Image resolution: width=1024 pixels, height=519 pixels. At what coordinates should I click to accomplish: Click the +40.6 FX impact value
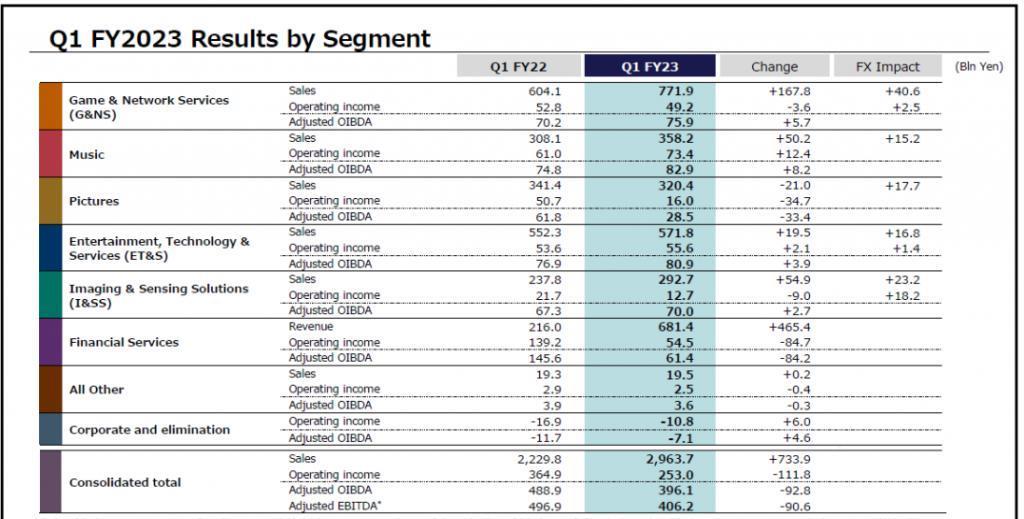pyautogui.click(x=902, y=91)
